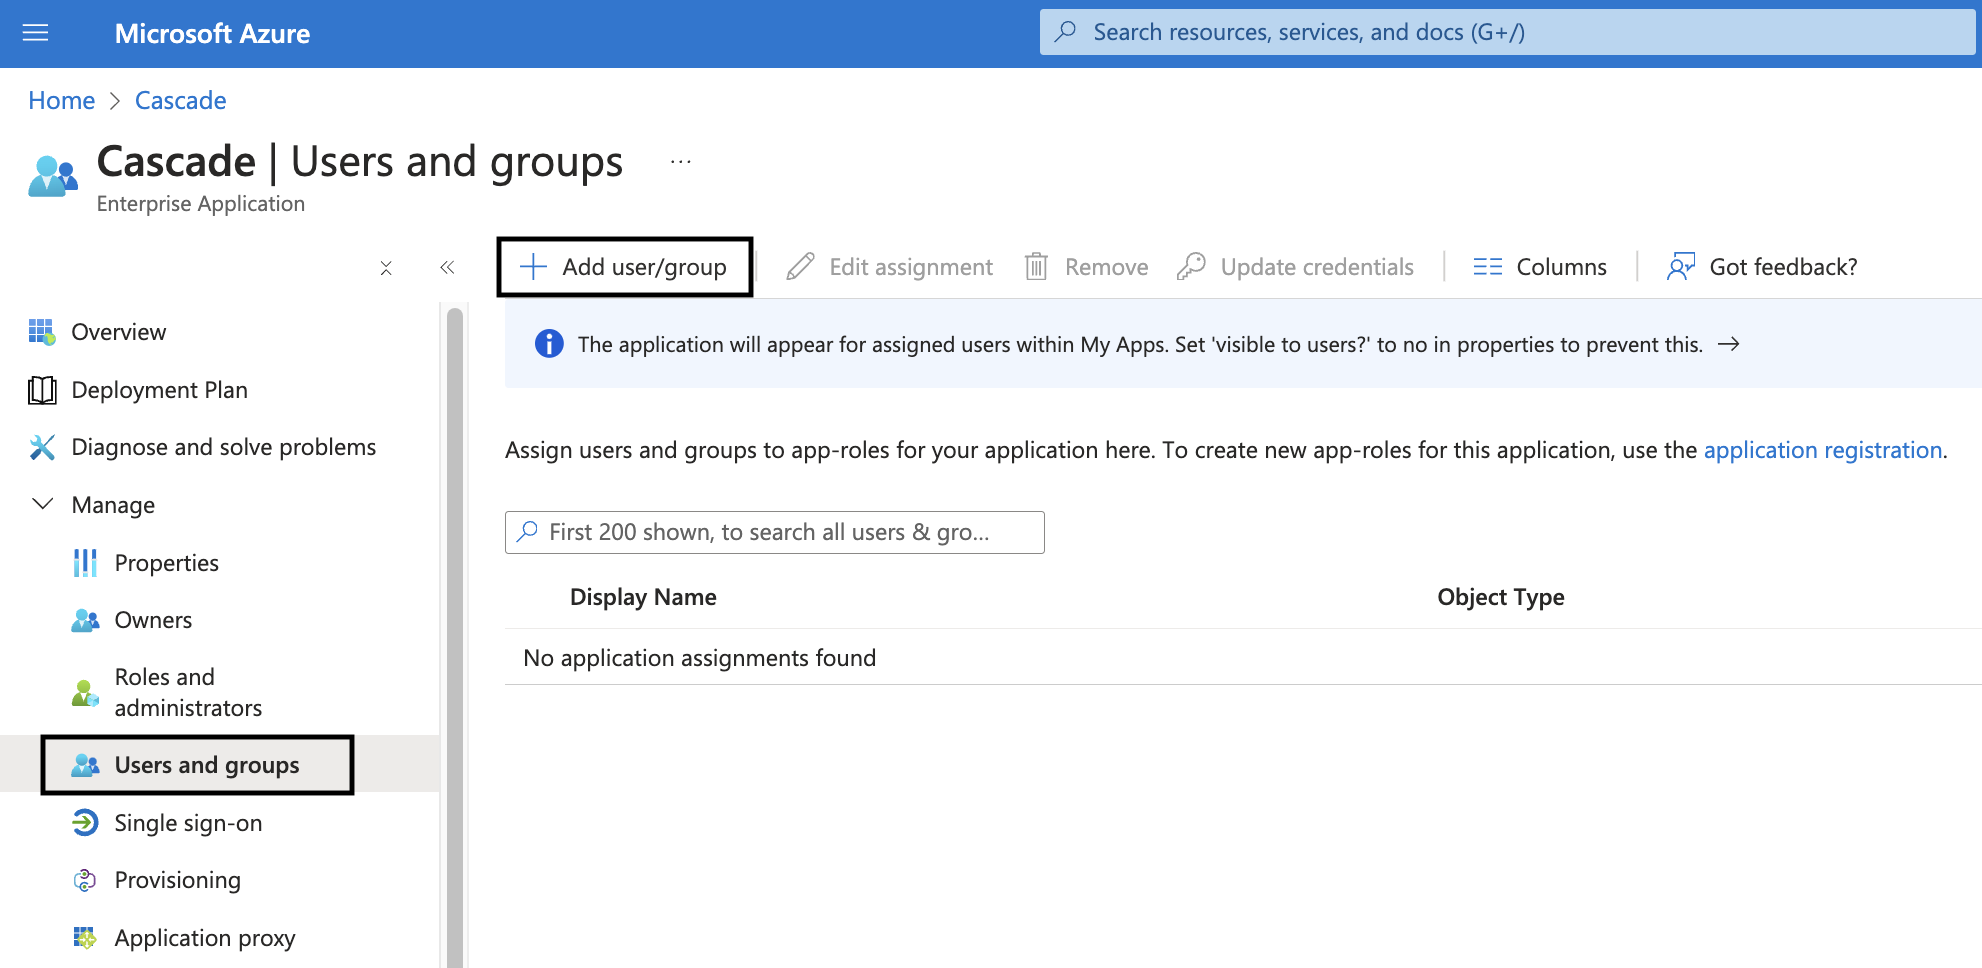Click the Provisioning icon in sidebar

point(85,880)
